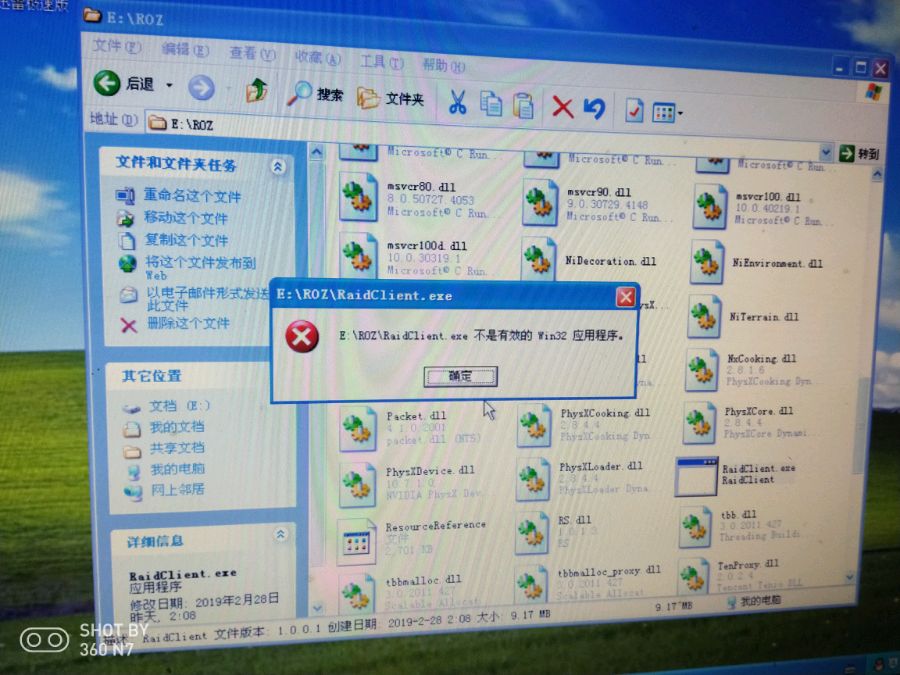
Task: Select the msvcr90.dll file icon
Action: click(x=540, y=203)
